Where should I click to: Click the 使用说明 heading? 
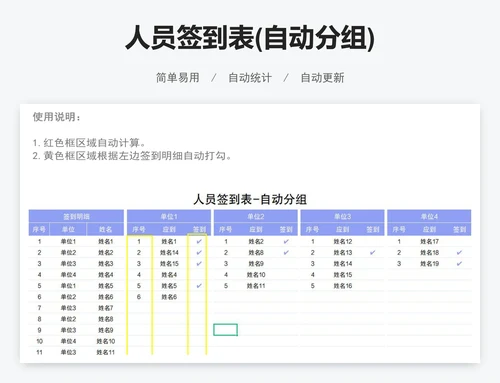click(56, 117)
